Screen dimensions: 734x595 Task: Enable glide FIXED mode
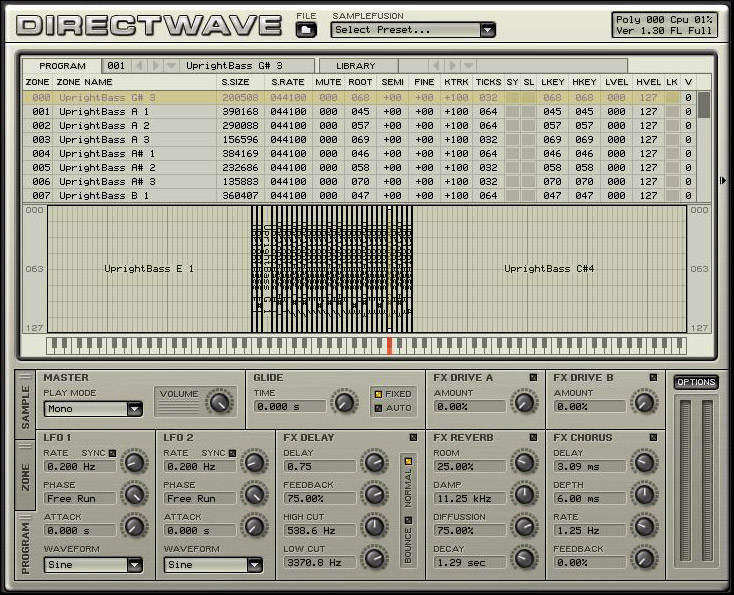tap(378, 394)
